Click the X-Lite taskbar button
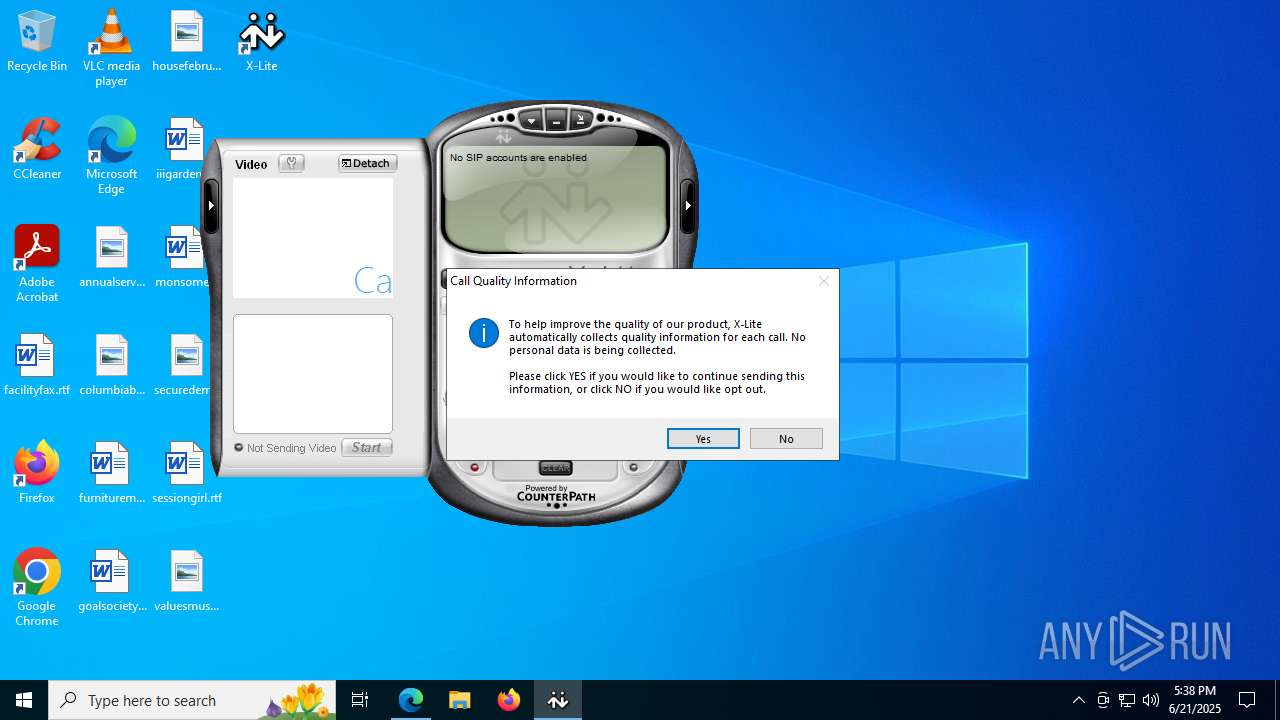 pos(557,700)
